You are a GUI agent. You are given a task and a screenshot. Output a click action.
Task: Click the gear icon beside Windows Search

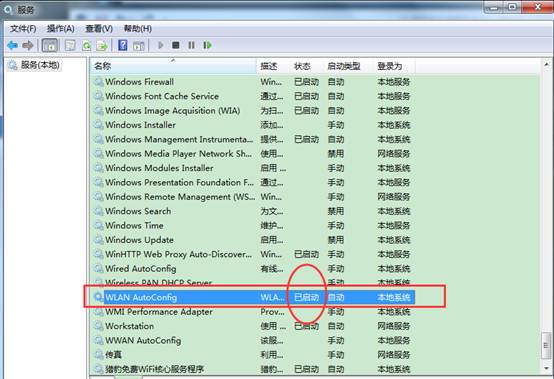(99, 211)
